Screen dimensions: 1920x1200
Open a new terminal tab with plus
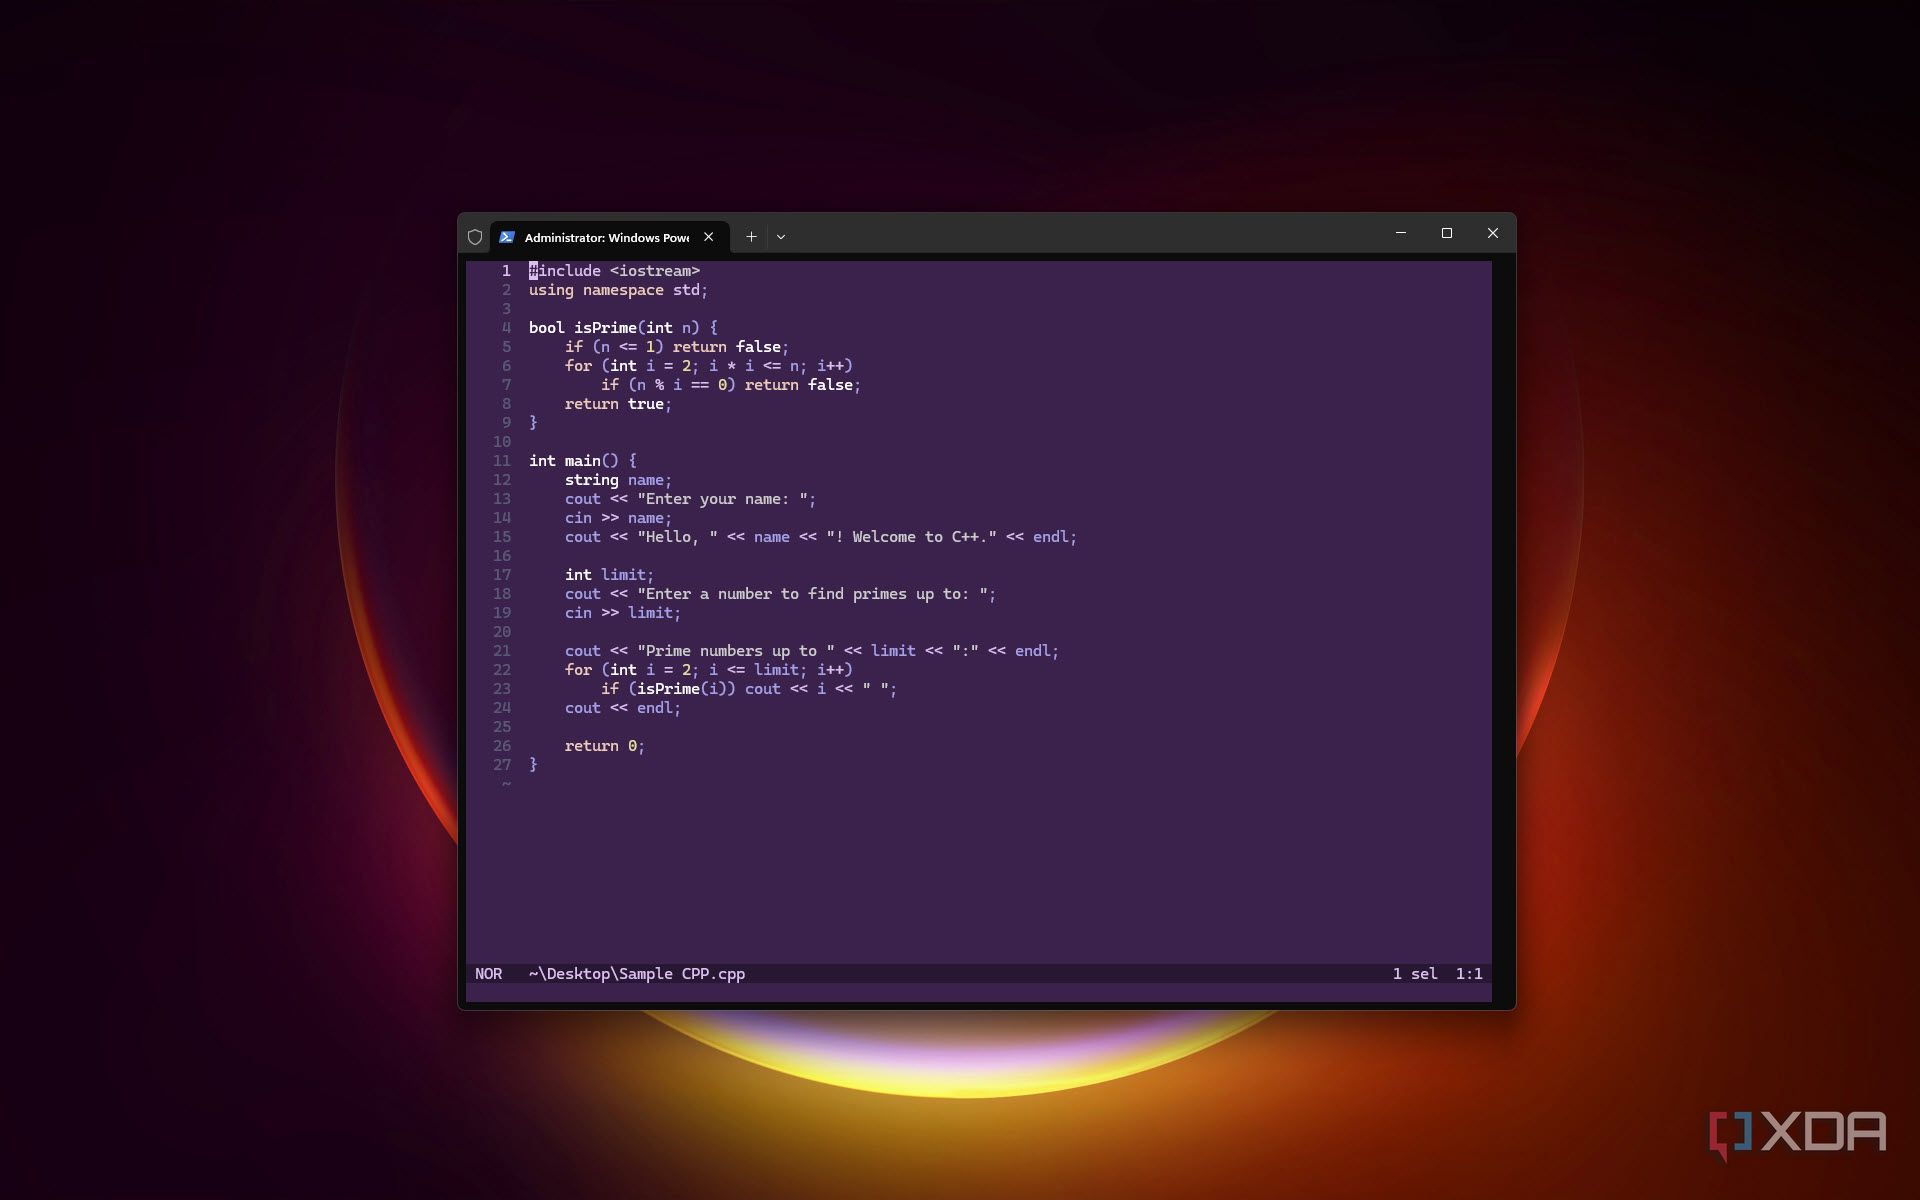click(751, 237)
